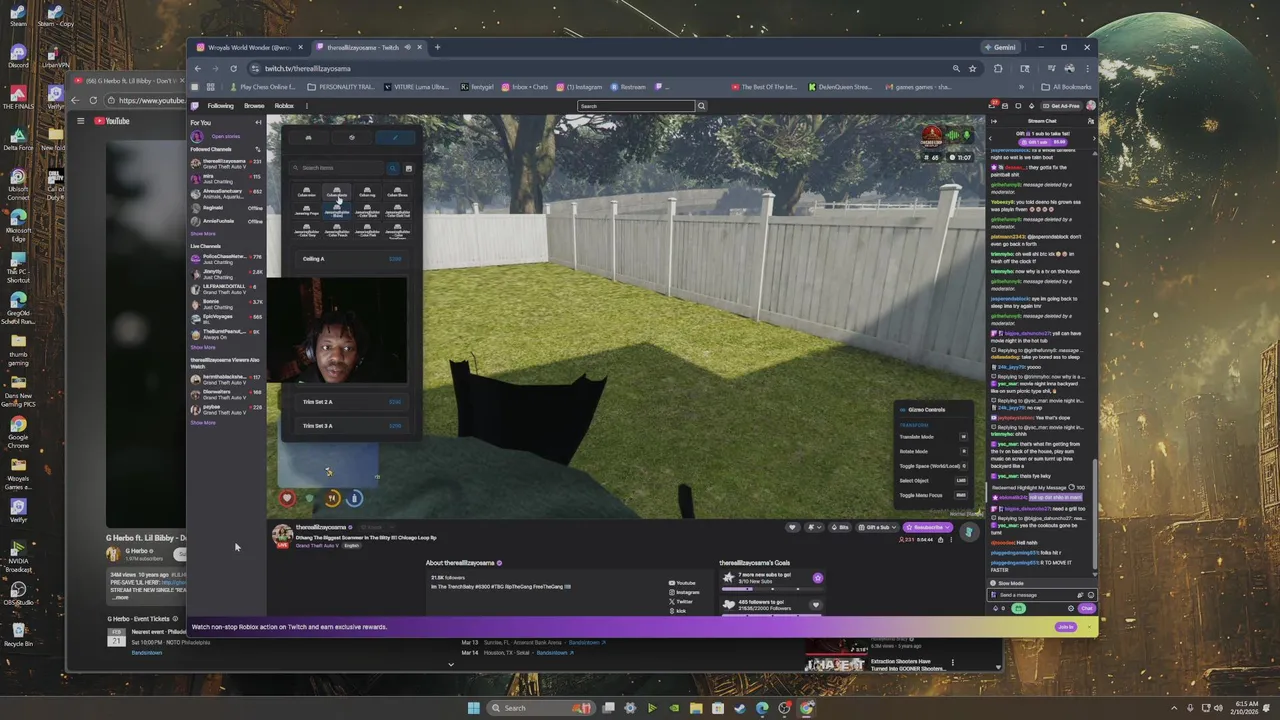Click the Get Ad-Free button

(x=1061, y=106)
